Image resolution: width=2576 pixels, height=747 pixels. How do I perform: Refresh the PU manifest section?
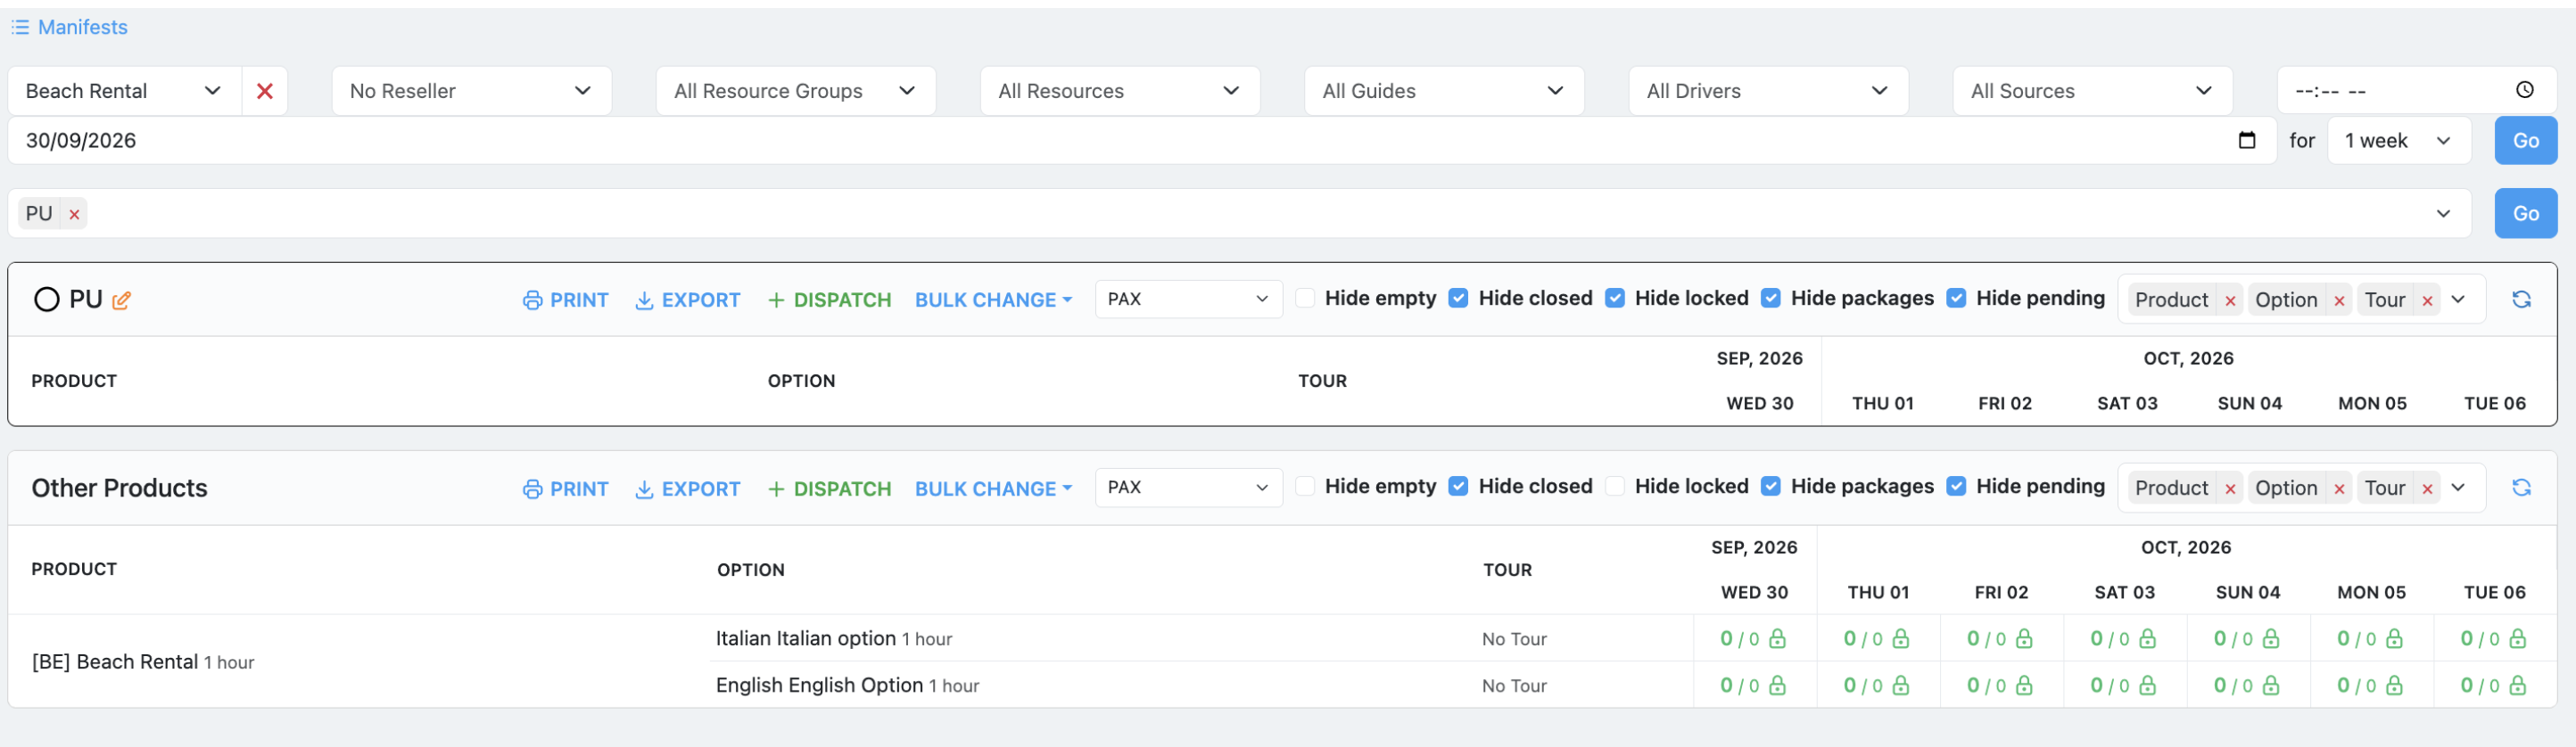(x=2521, y=299)
